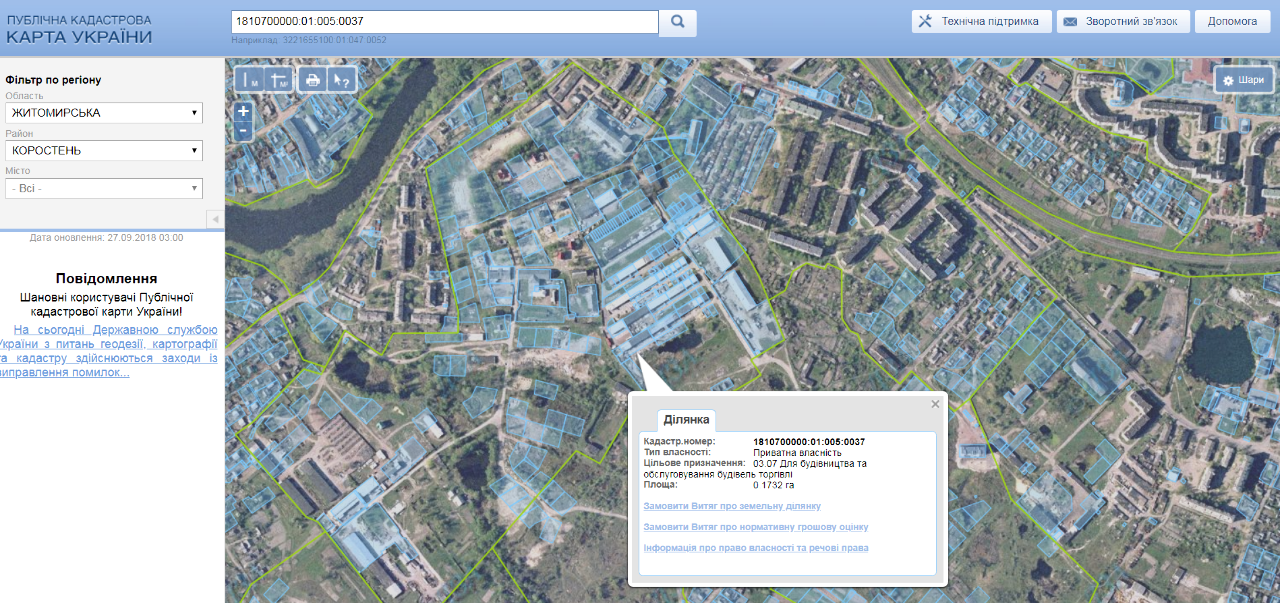This screenshot has height=603, width=1280.
Task: Open the Місто dropdown
Action: click(103, 188)
